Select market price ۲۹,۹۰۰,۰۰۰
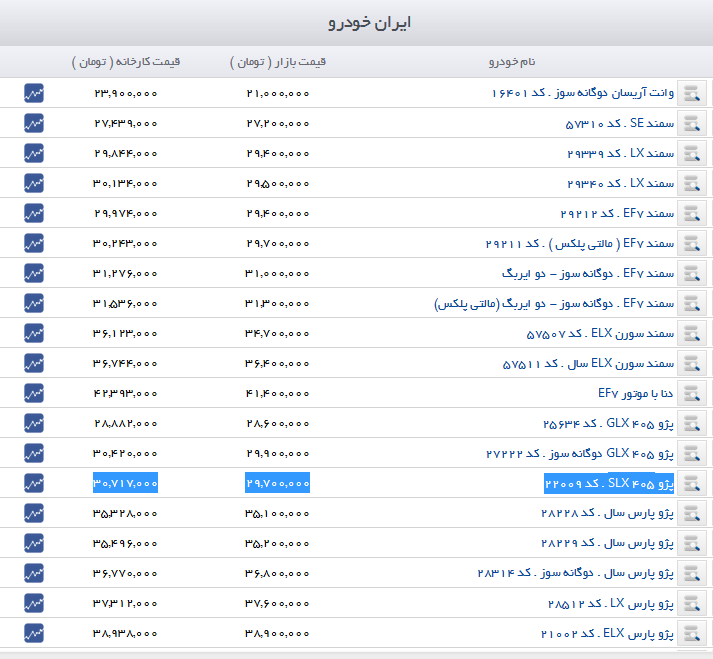The height and width of the screenshot is (659, 713). [x=278, y=453]
